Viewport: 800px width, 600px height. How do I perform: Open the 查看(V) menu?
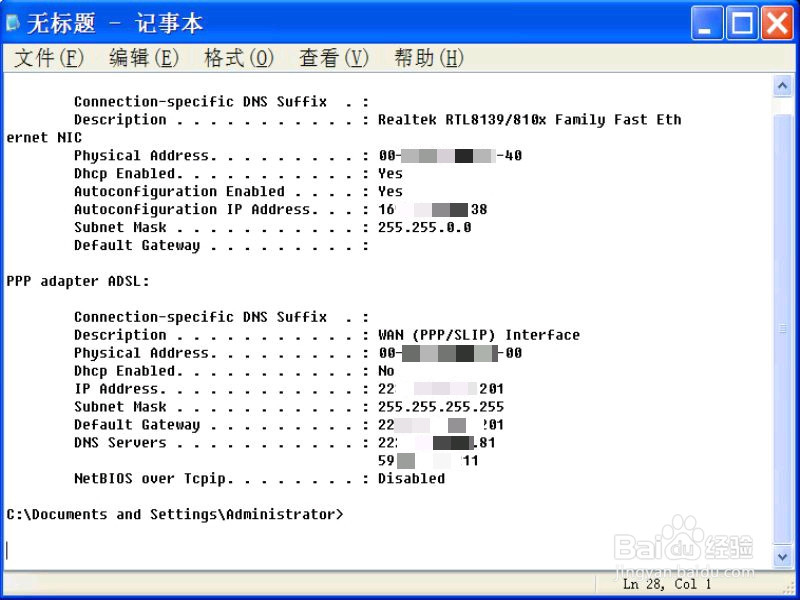[x=334, y=58]
